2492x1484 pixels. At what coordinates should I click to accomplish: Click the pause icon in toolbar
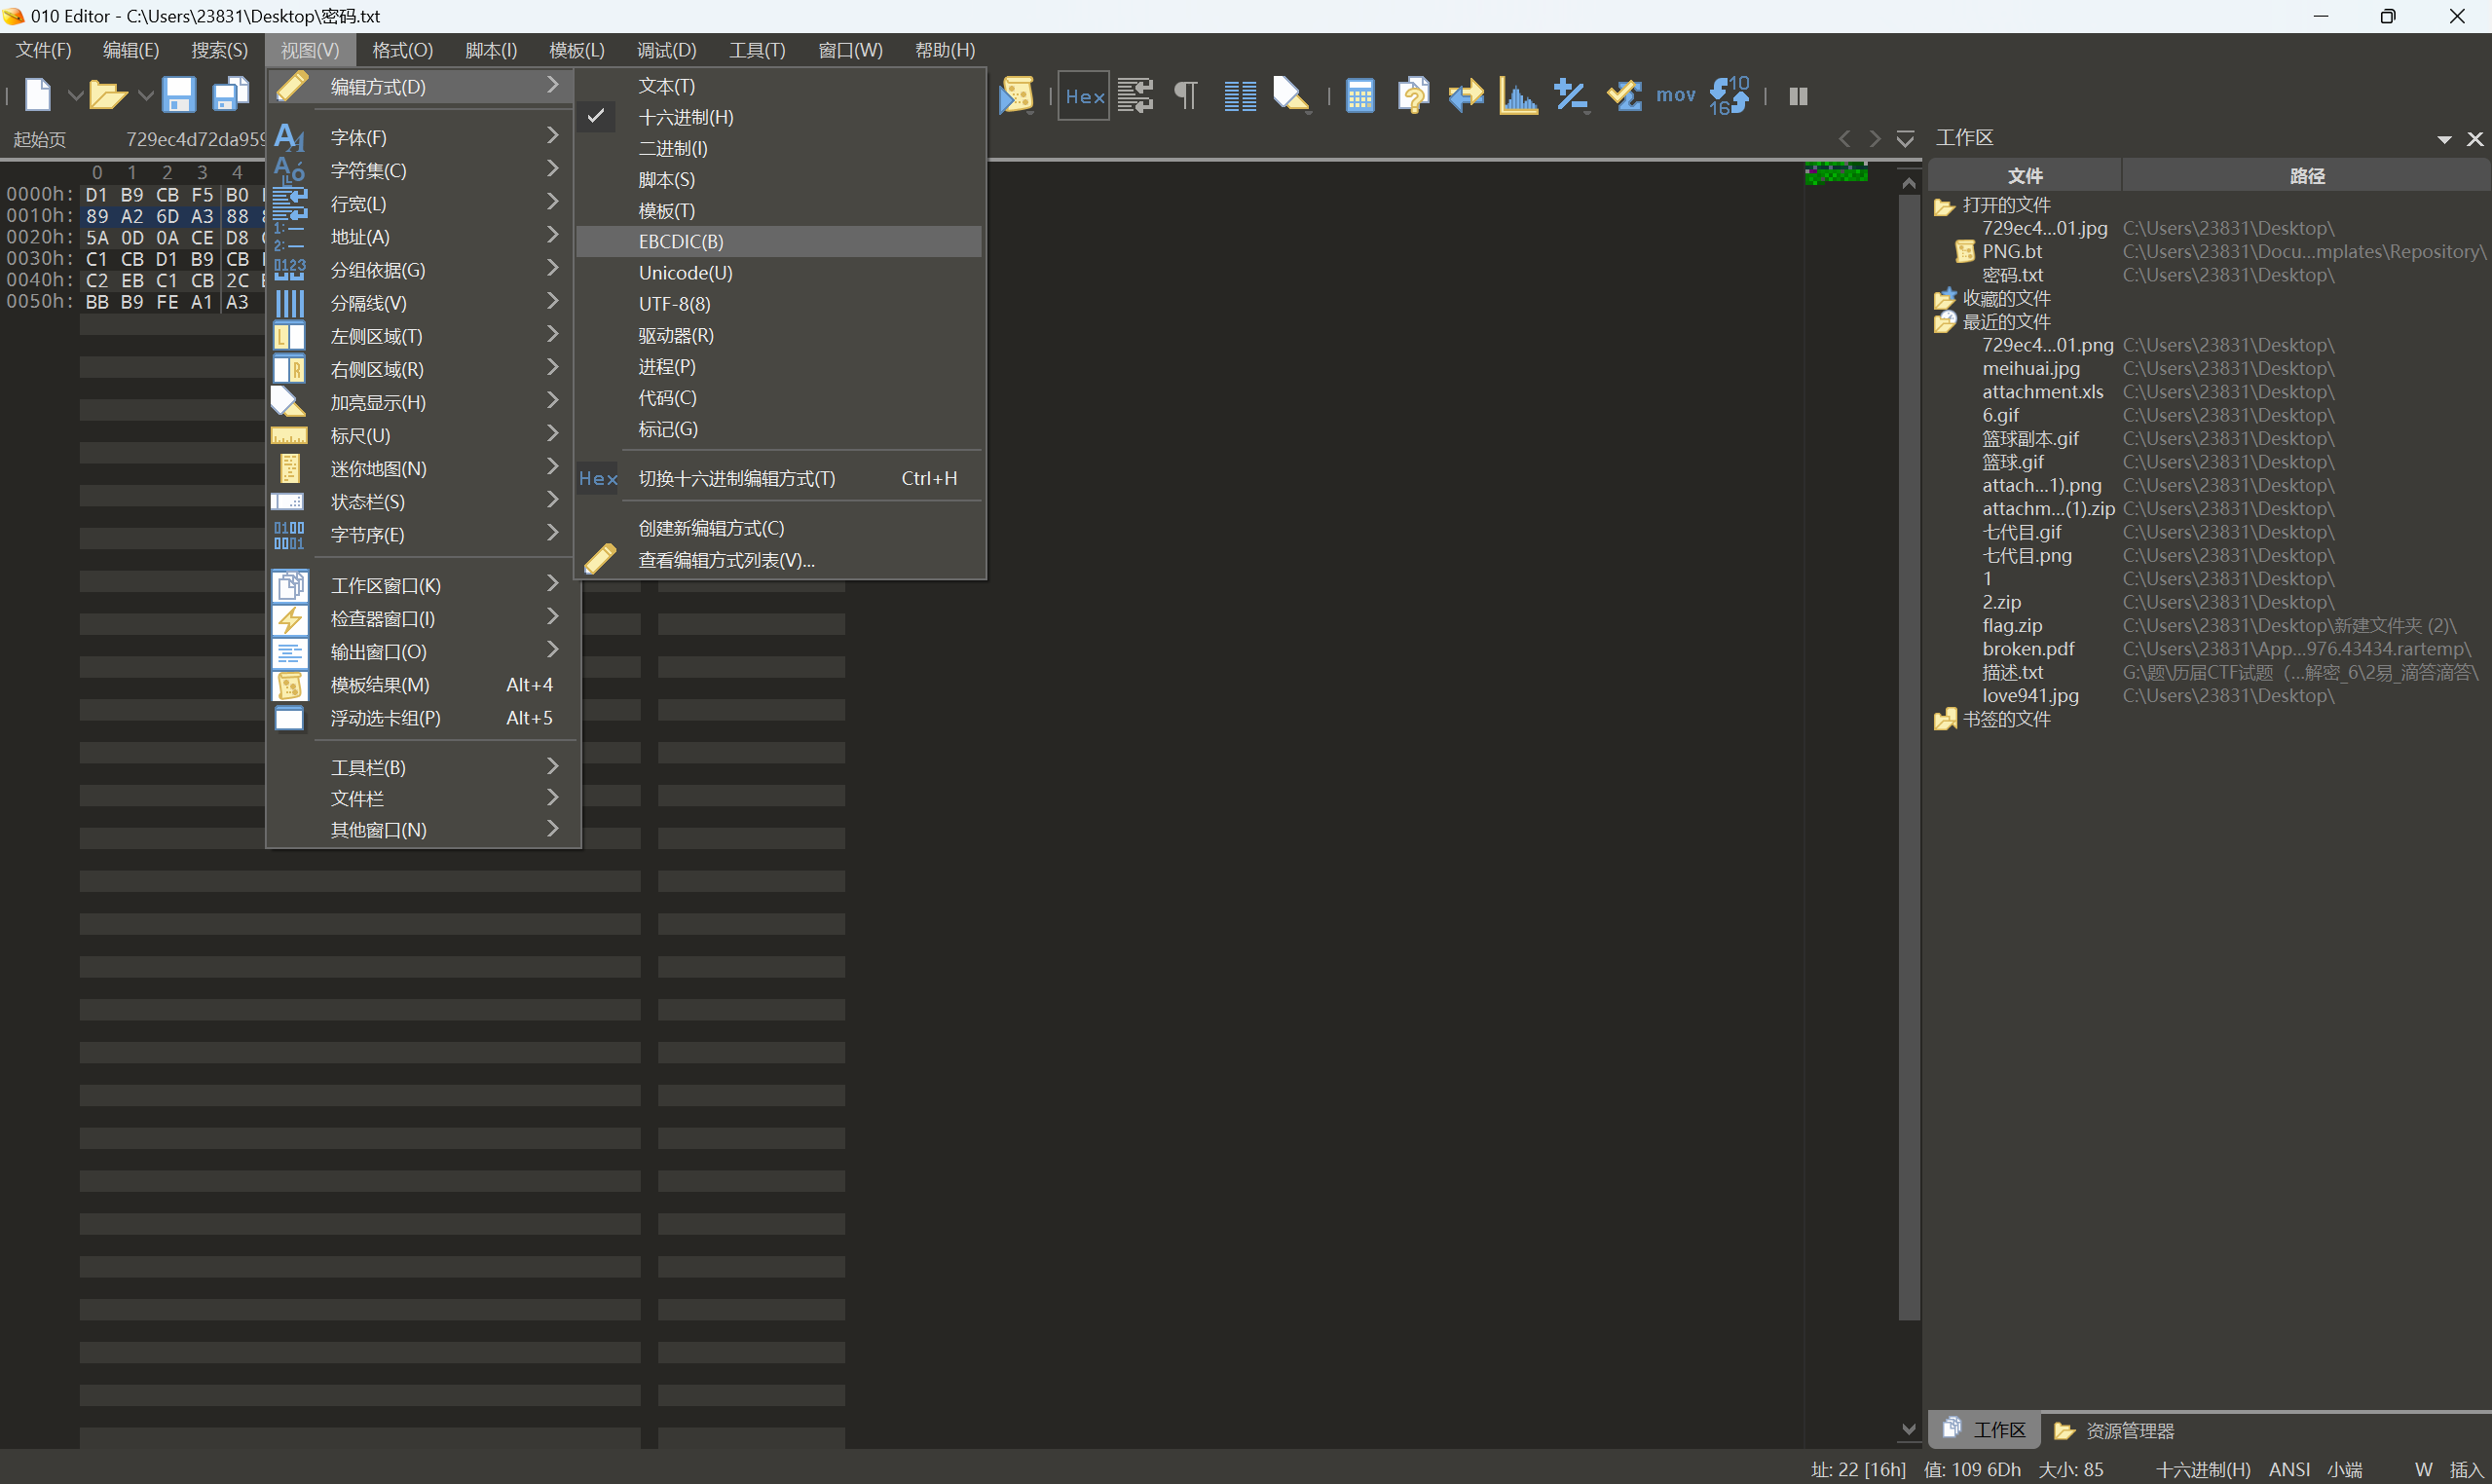coord(1798,96)
